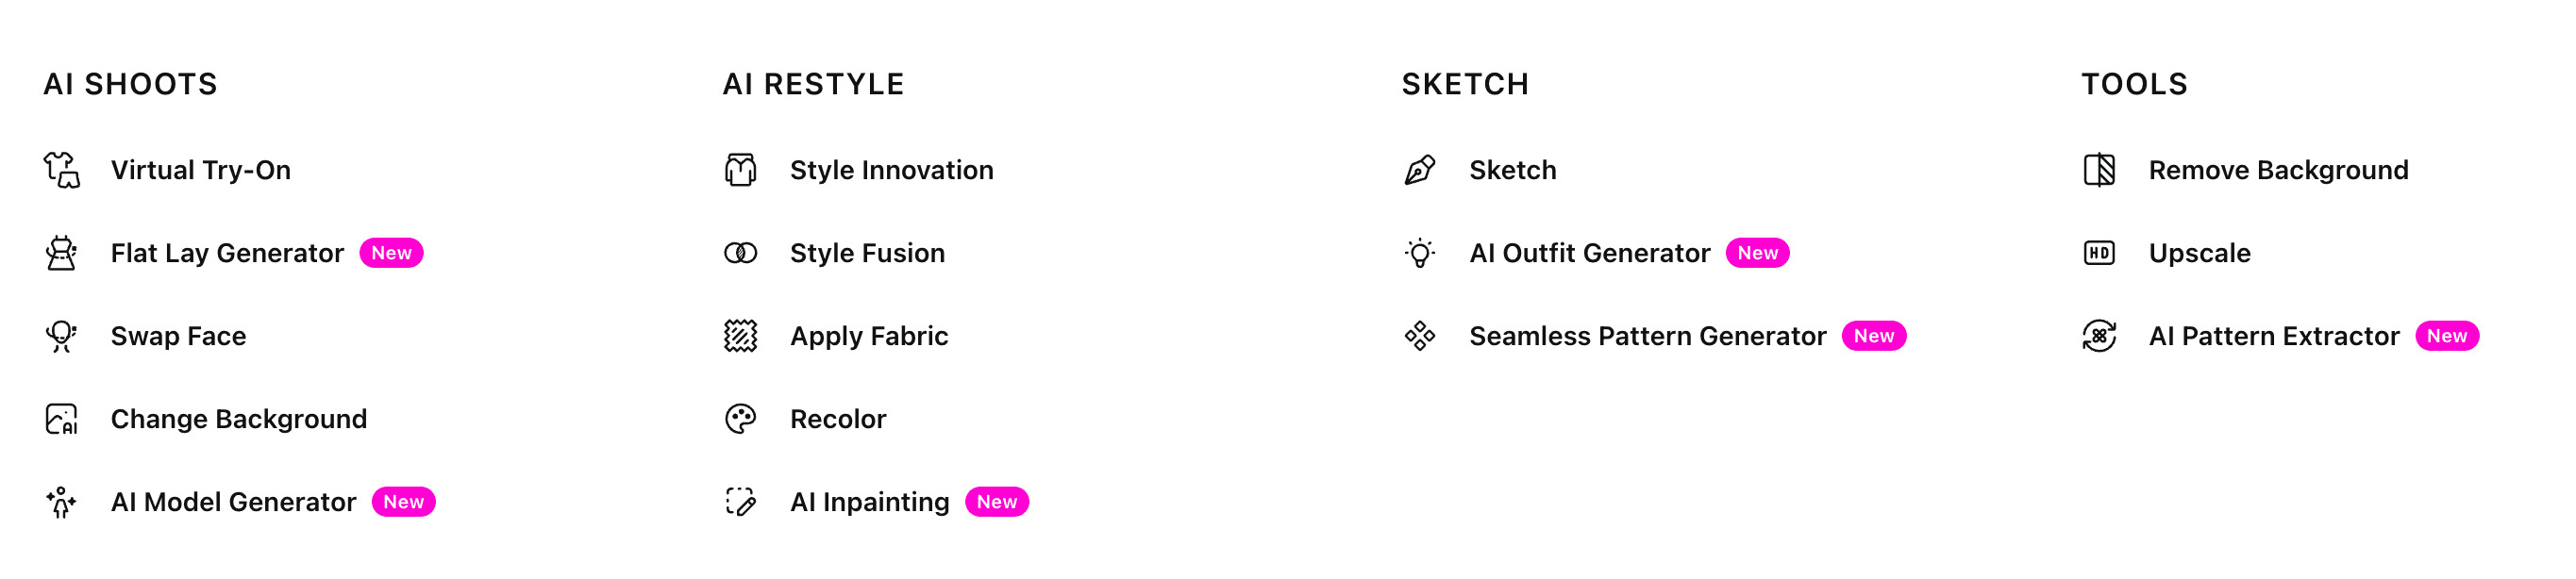Select the Seamless Pattern Generator diamond icon
Image resolution: width=2576 pixels, height=579 pixels.
(1418, 336)
